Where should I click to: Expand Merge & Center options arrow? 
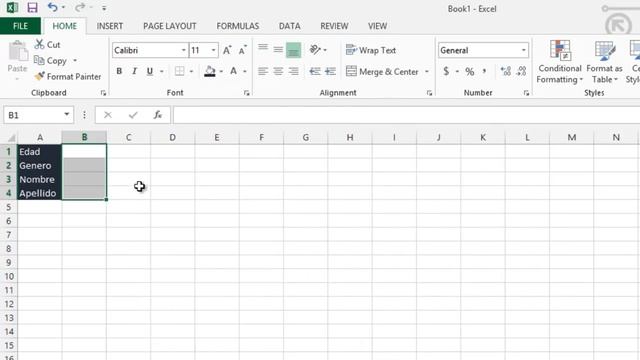pyautogui.click(x=427, y=71)
